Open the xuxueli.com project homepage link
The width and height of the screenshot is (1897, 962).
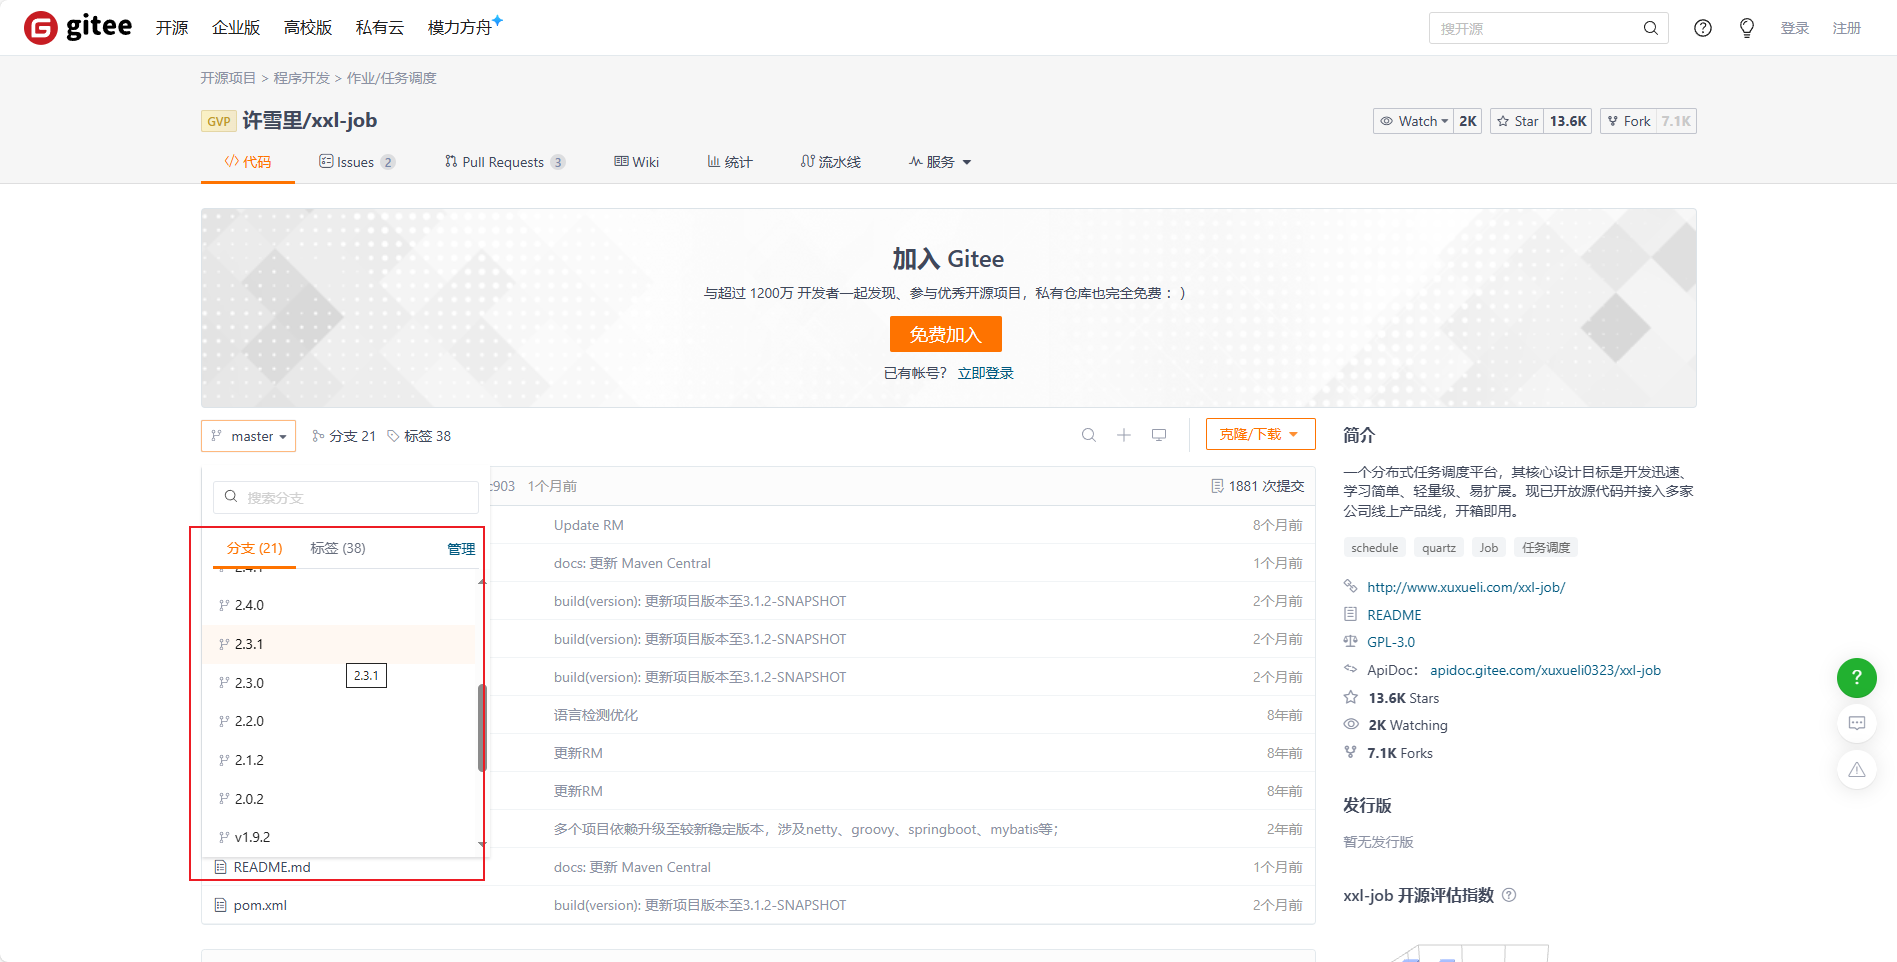pos(1466,587)
